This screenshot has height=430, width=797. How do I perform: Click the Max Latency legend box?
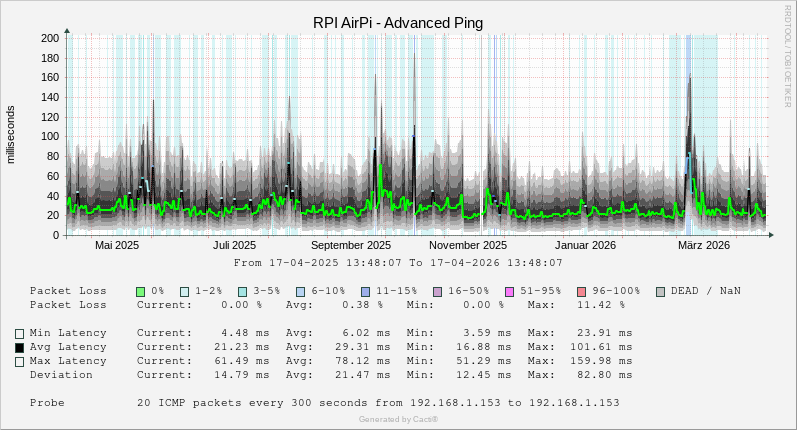pos(19,362)
